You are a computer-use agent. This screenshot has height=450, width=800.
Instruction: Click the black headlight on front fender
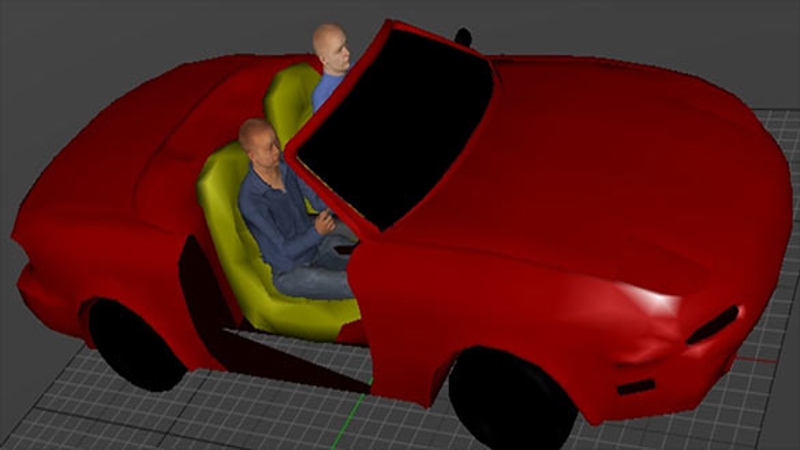click(712, 324)
